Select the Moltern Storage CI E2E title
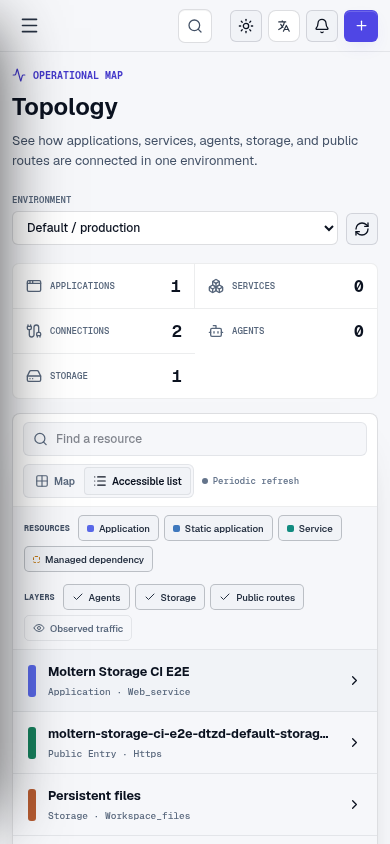The image size is (390, 844). pyautogui.click(x=119, y=672)
